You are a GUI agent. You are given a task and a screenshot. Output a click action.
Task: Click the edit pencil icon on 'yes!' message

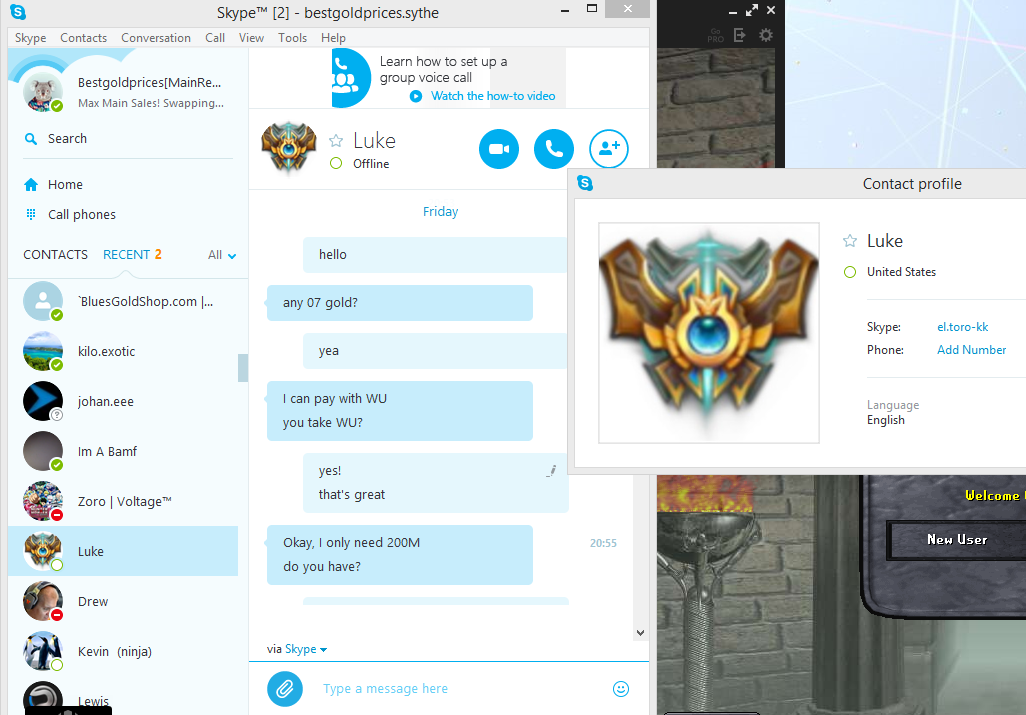552,471
